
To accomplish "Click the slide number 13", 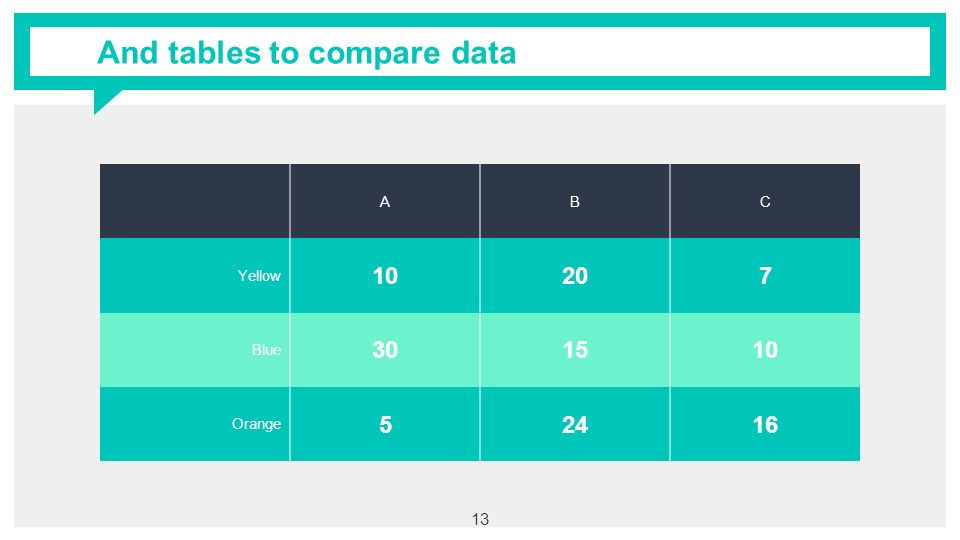I will (480, 519).
